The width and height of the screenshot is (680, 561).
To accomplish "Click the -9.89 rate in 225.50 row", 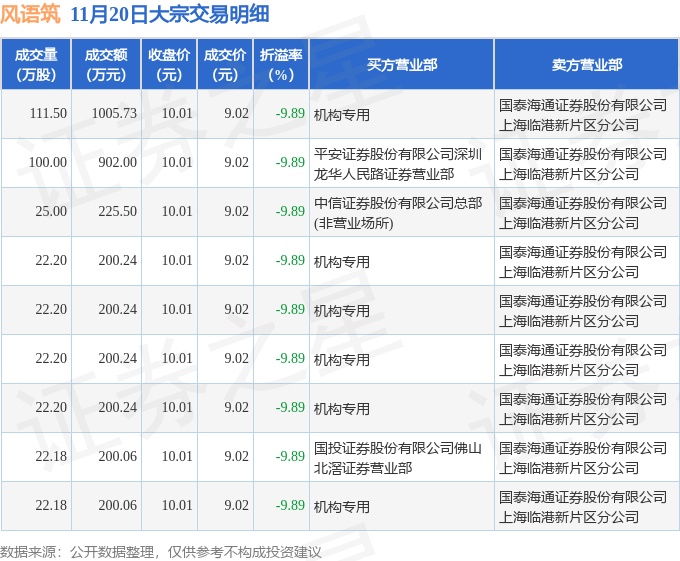I will pyautogui.click(x=290, y=212).
